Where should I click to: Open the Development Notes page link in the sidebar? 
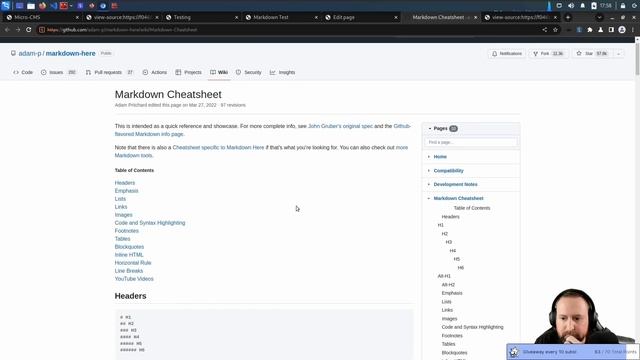456,184
